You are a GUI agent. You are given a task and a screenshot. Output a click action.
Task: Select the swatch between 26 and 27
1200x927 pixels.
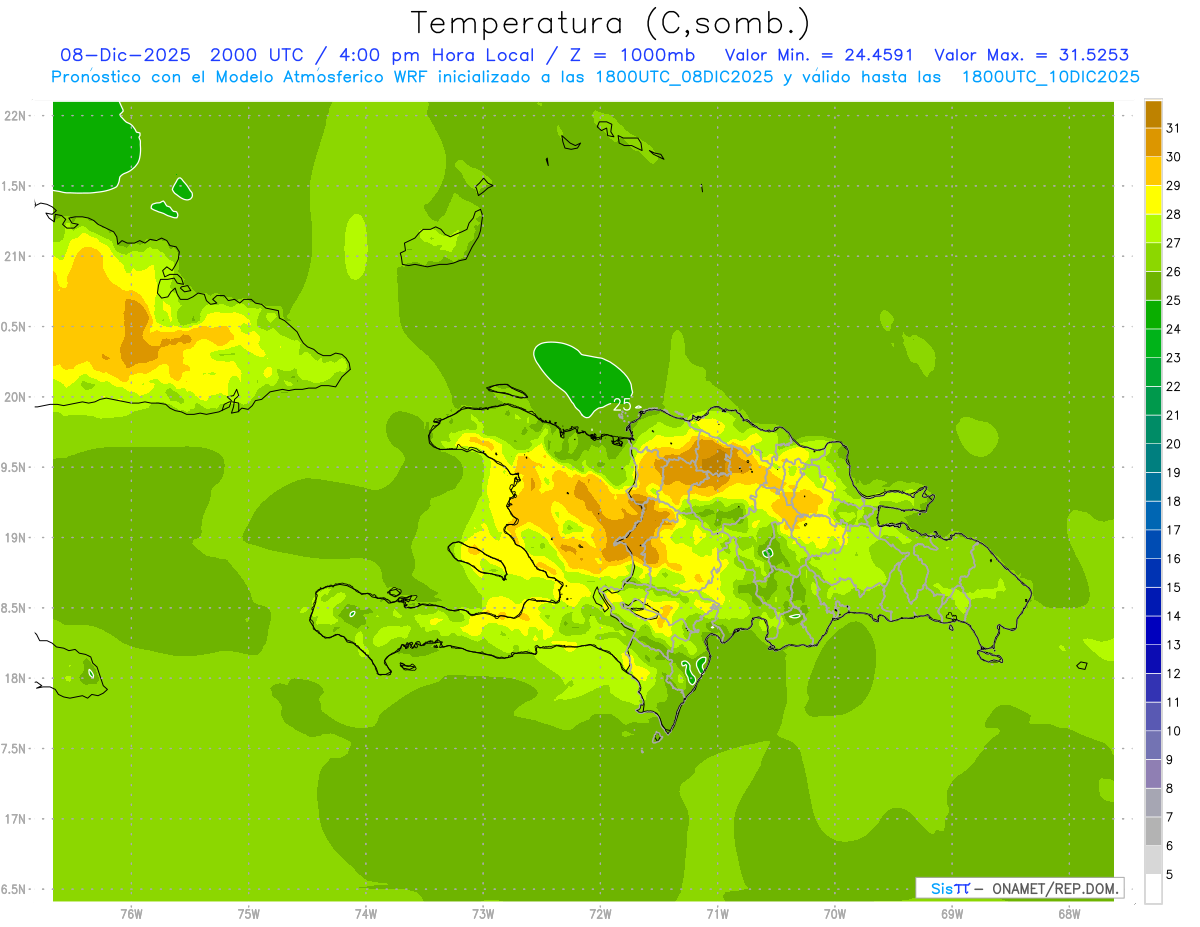tap(1153, 257)
